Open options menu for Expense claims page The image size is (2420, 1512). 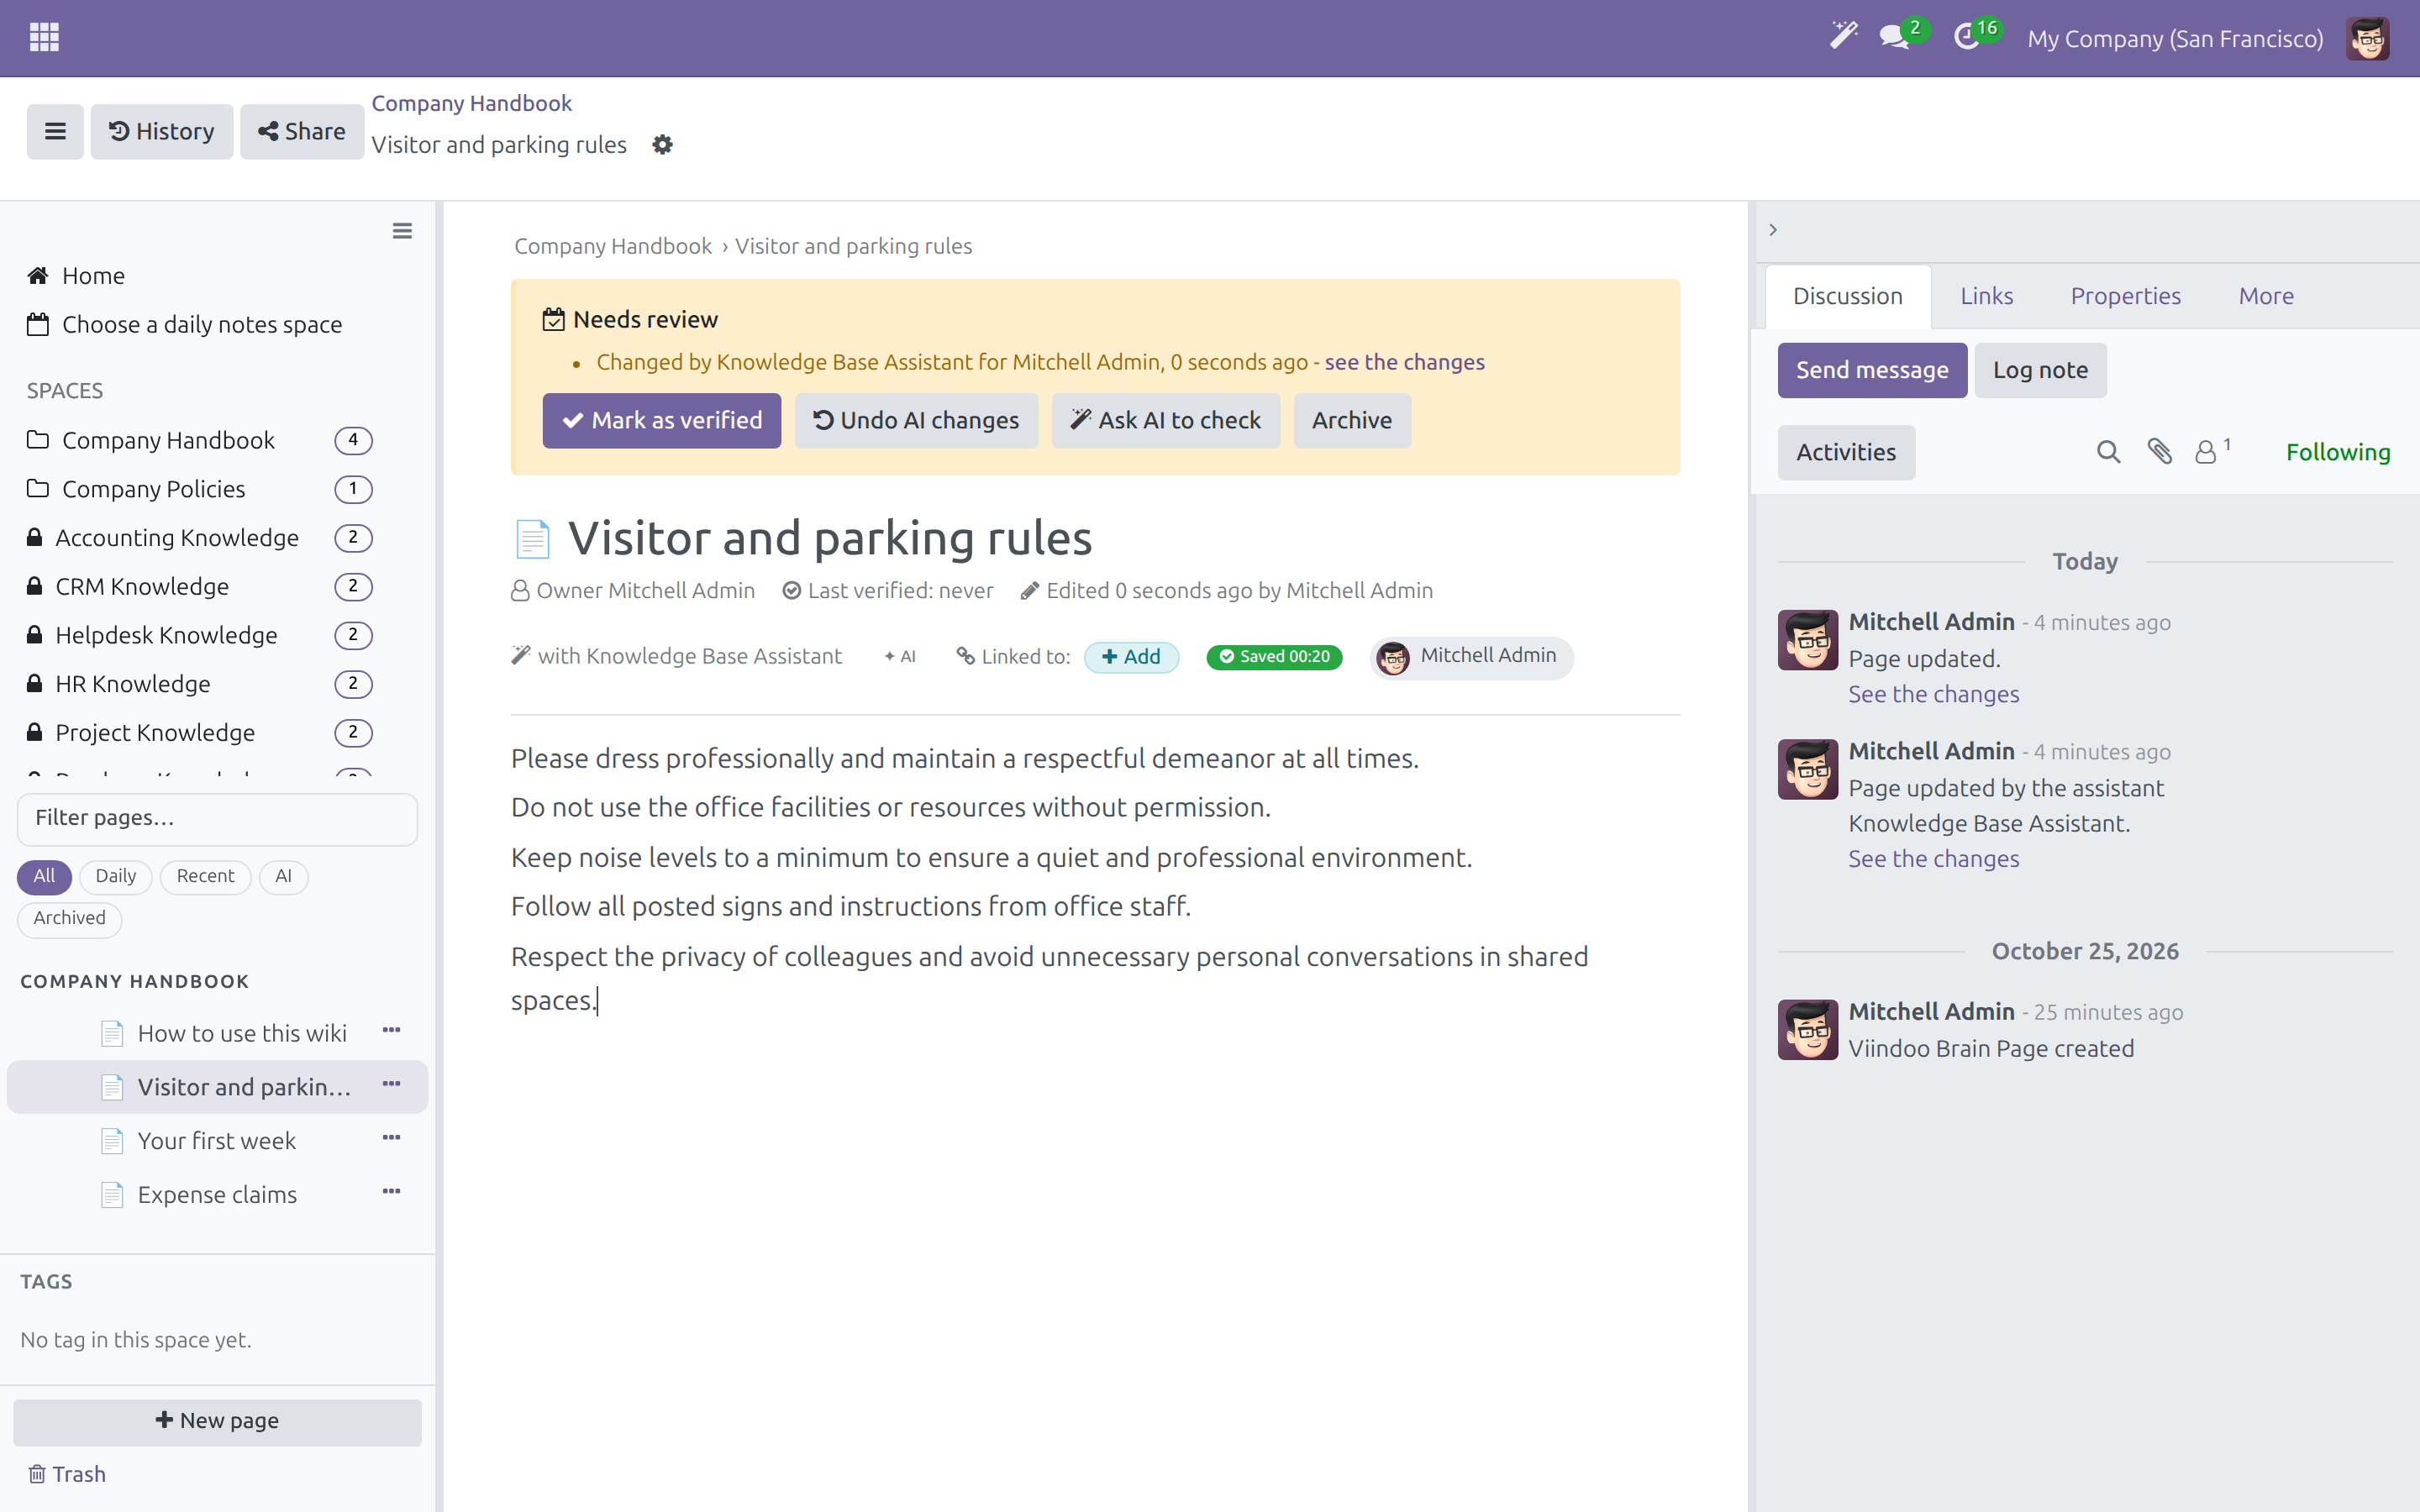point(391,1191)
